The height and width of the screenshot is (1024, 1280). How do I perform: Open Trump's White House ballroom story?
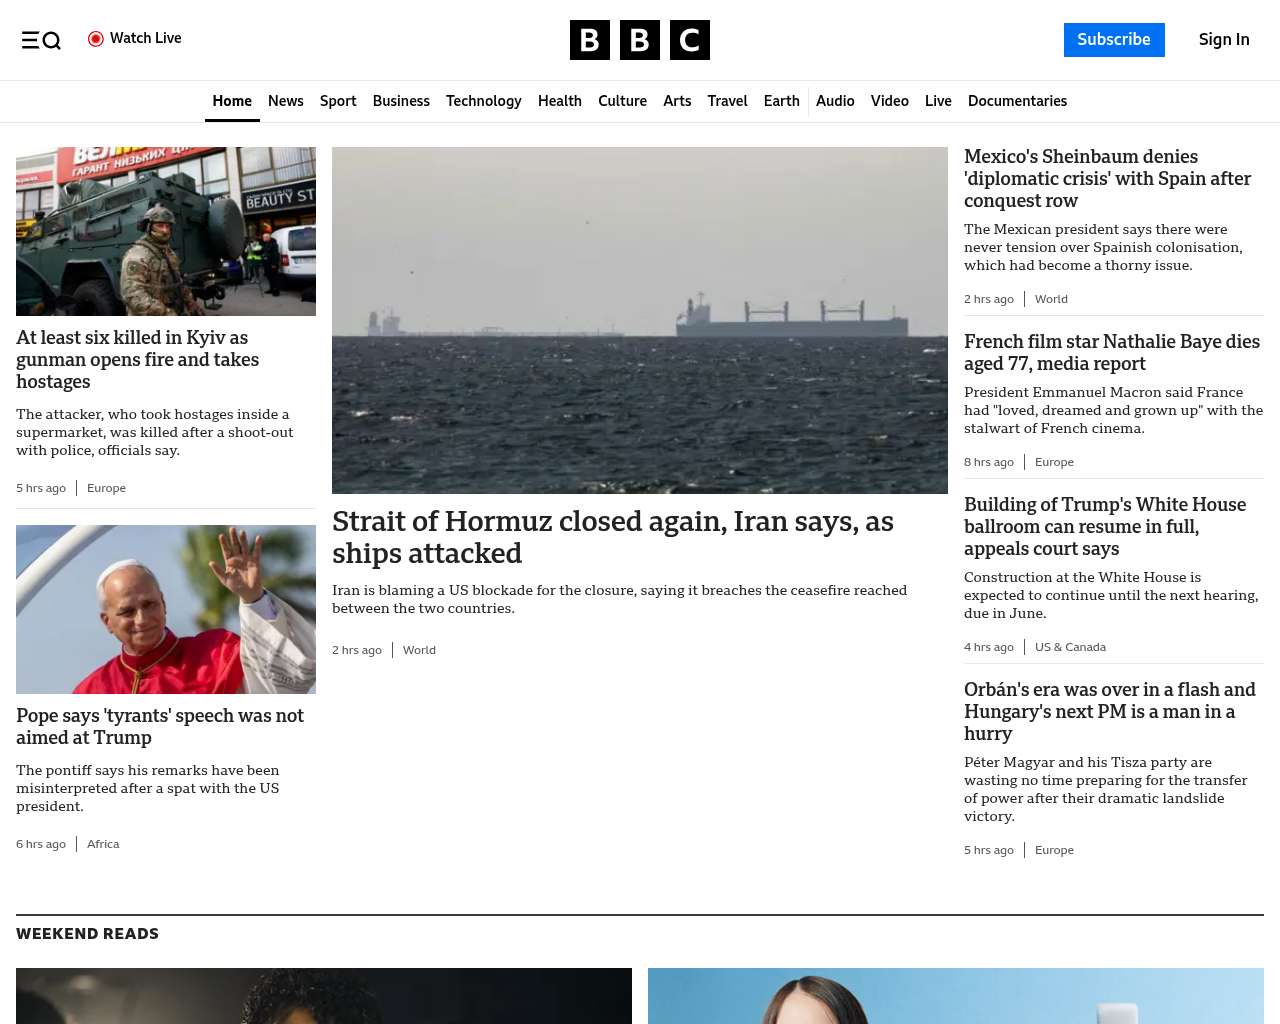[x=1104, y=526]
